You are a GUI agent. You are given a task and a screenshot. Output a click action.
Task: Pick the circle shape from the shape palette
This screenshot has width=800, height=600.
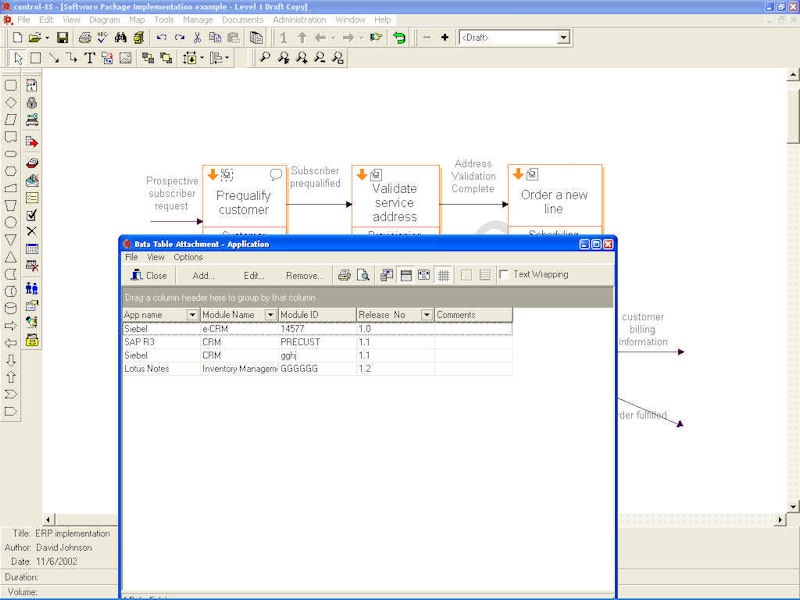11,222
